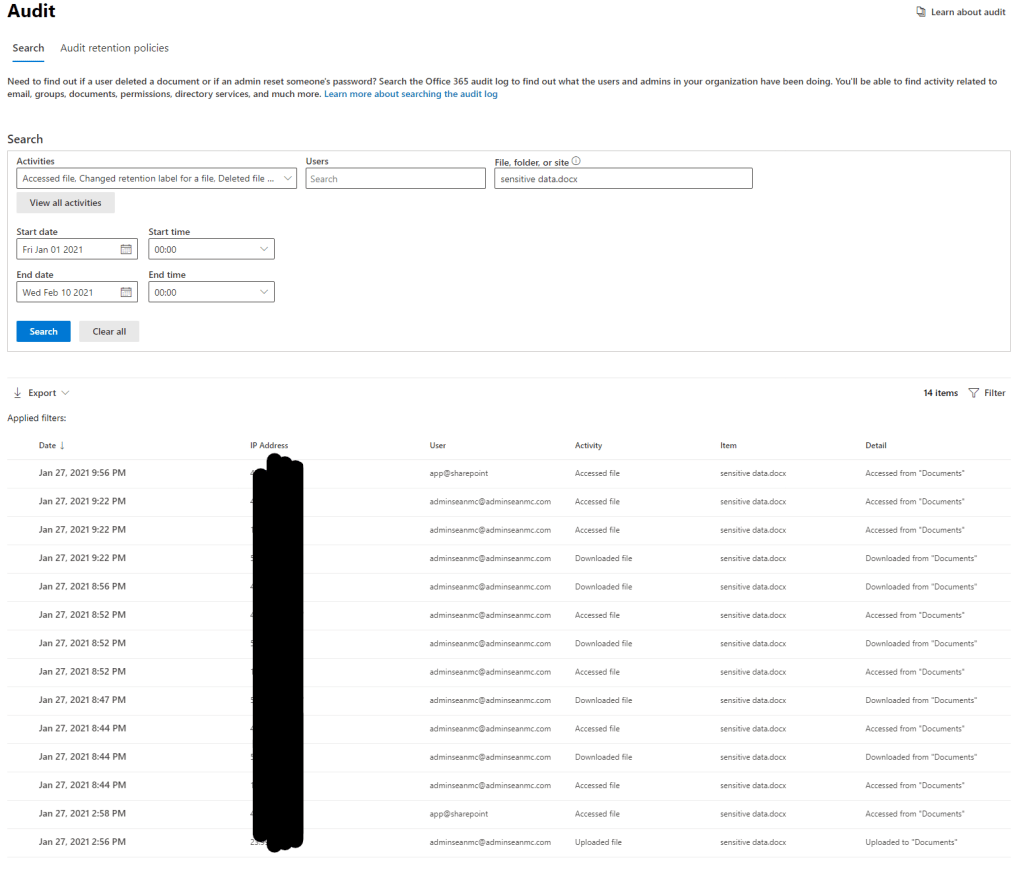Open the End time dropdown

tap(264, 292)
